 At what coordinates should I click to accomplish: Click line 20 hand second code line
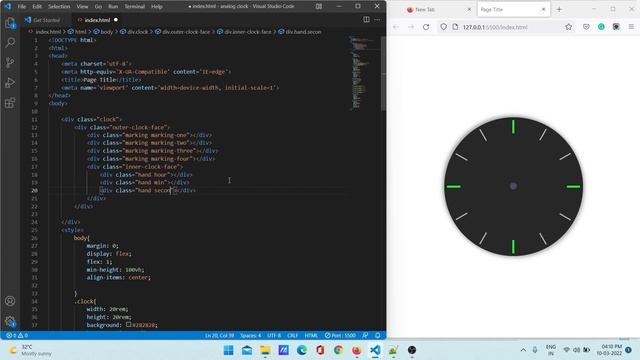(148, 191)
